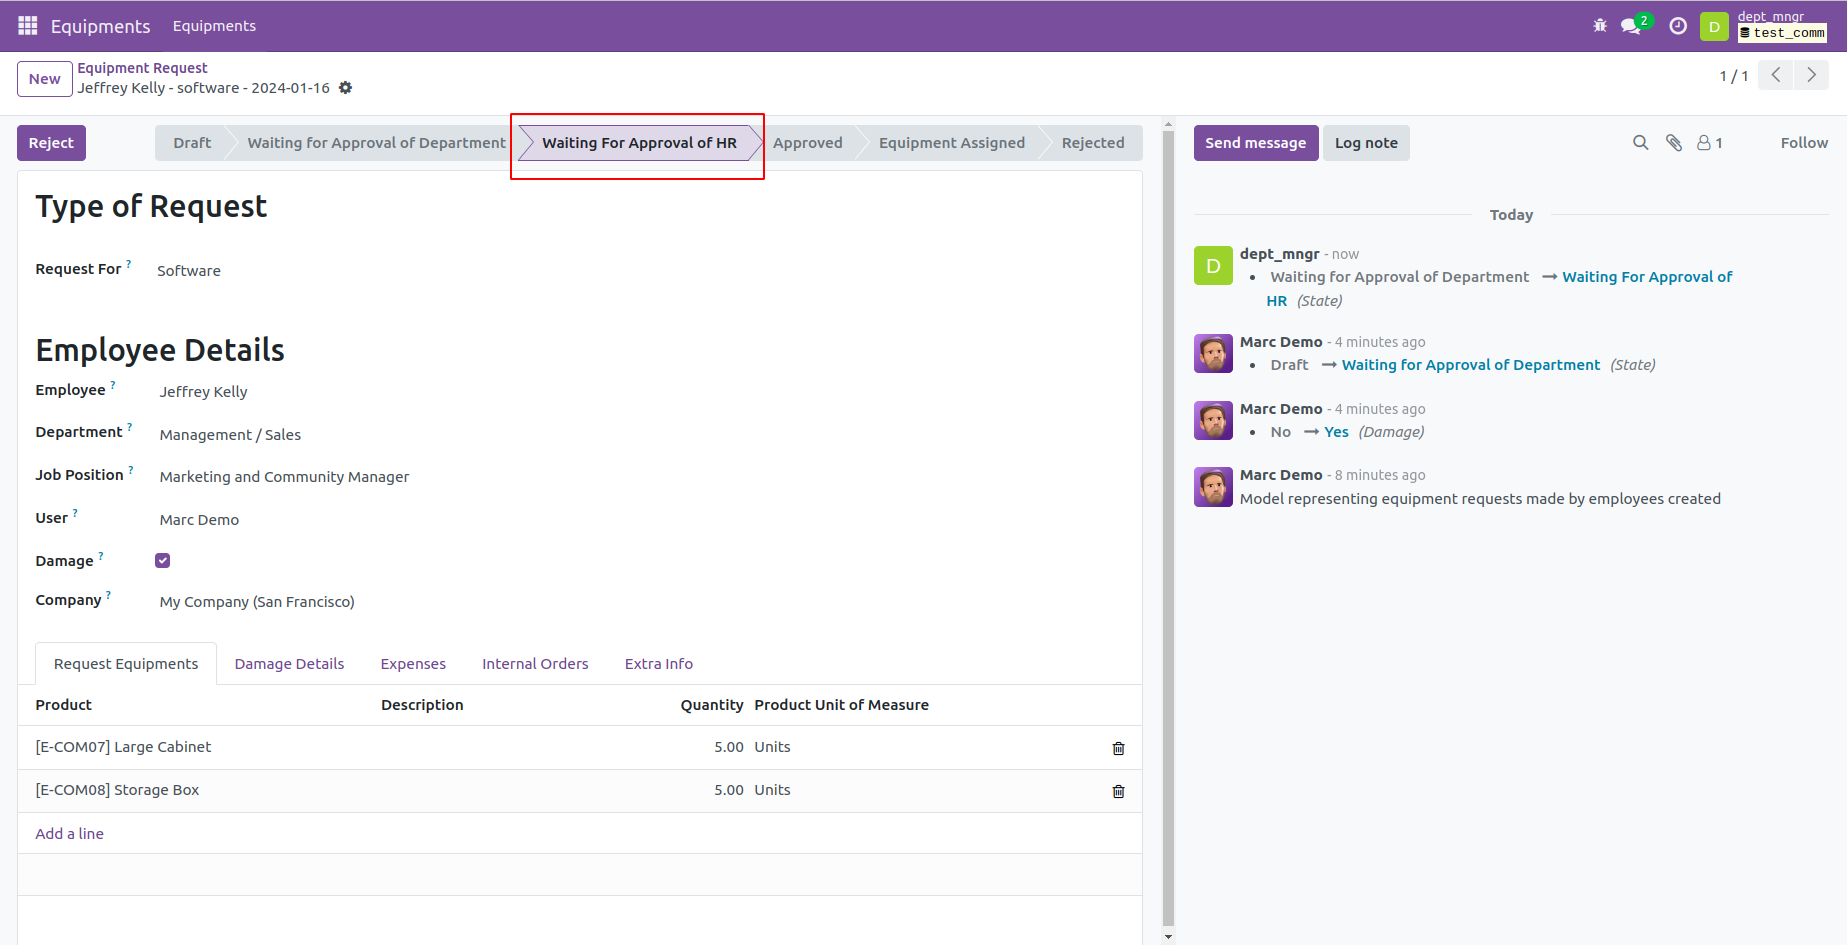Screen dimensions: 1847x945
Task: Edit quantity 5.00 of Large Cabinet
Action: (x=728, y=747)
